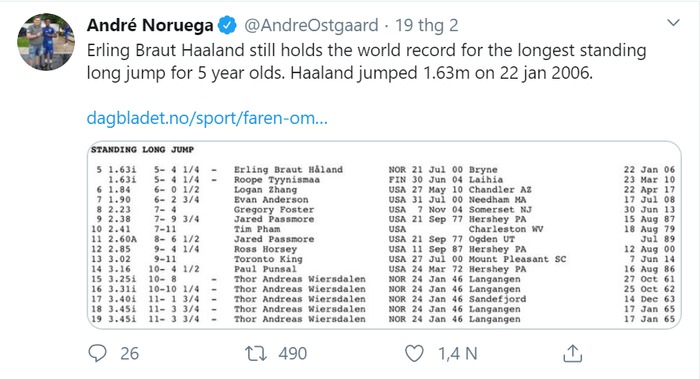Click the Erling Braut Håland row in image
This screenshot has height=379, width=700.
pyautogui.click(x=384, y=170)
